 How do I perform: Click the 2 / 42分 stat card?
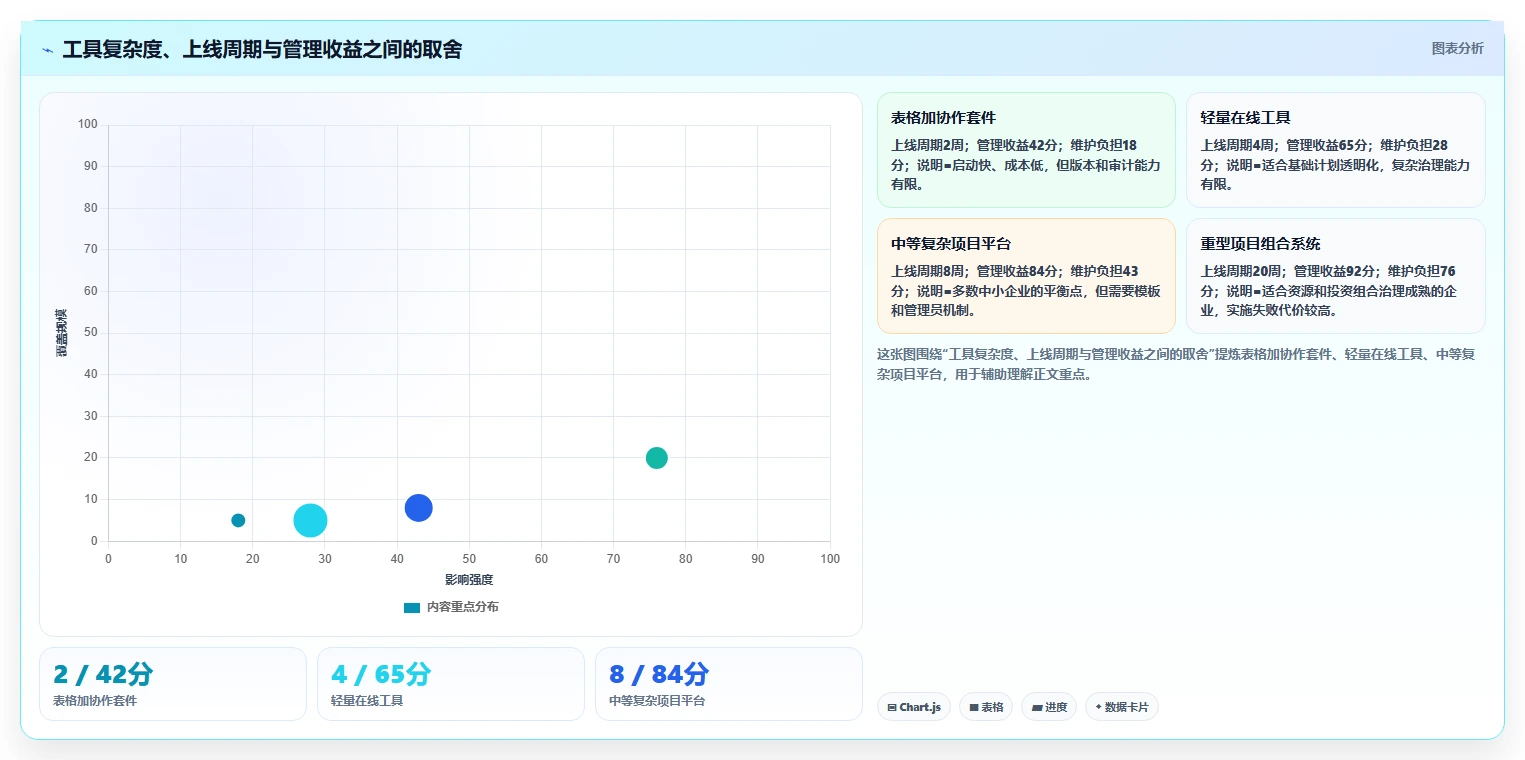pyautogui.click(x=173, y=684)
